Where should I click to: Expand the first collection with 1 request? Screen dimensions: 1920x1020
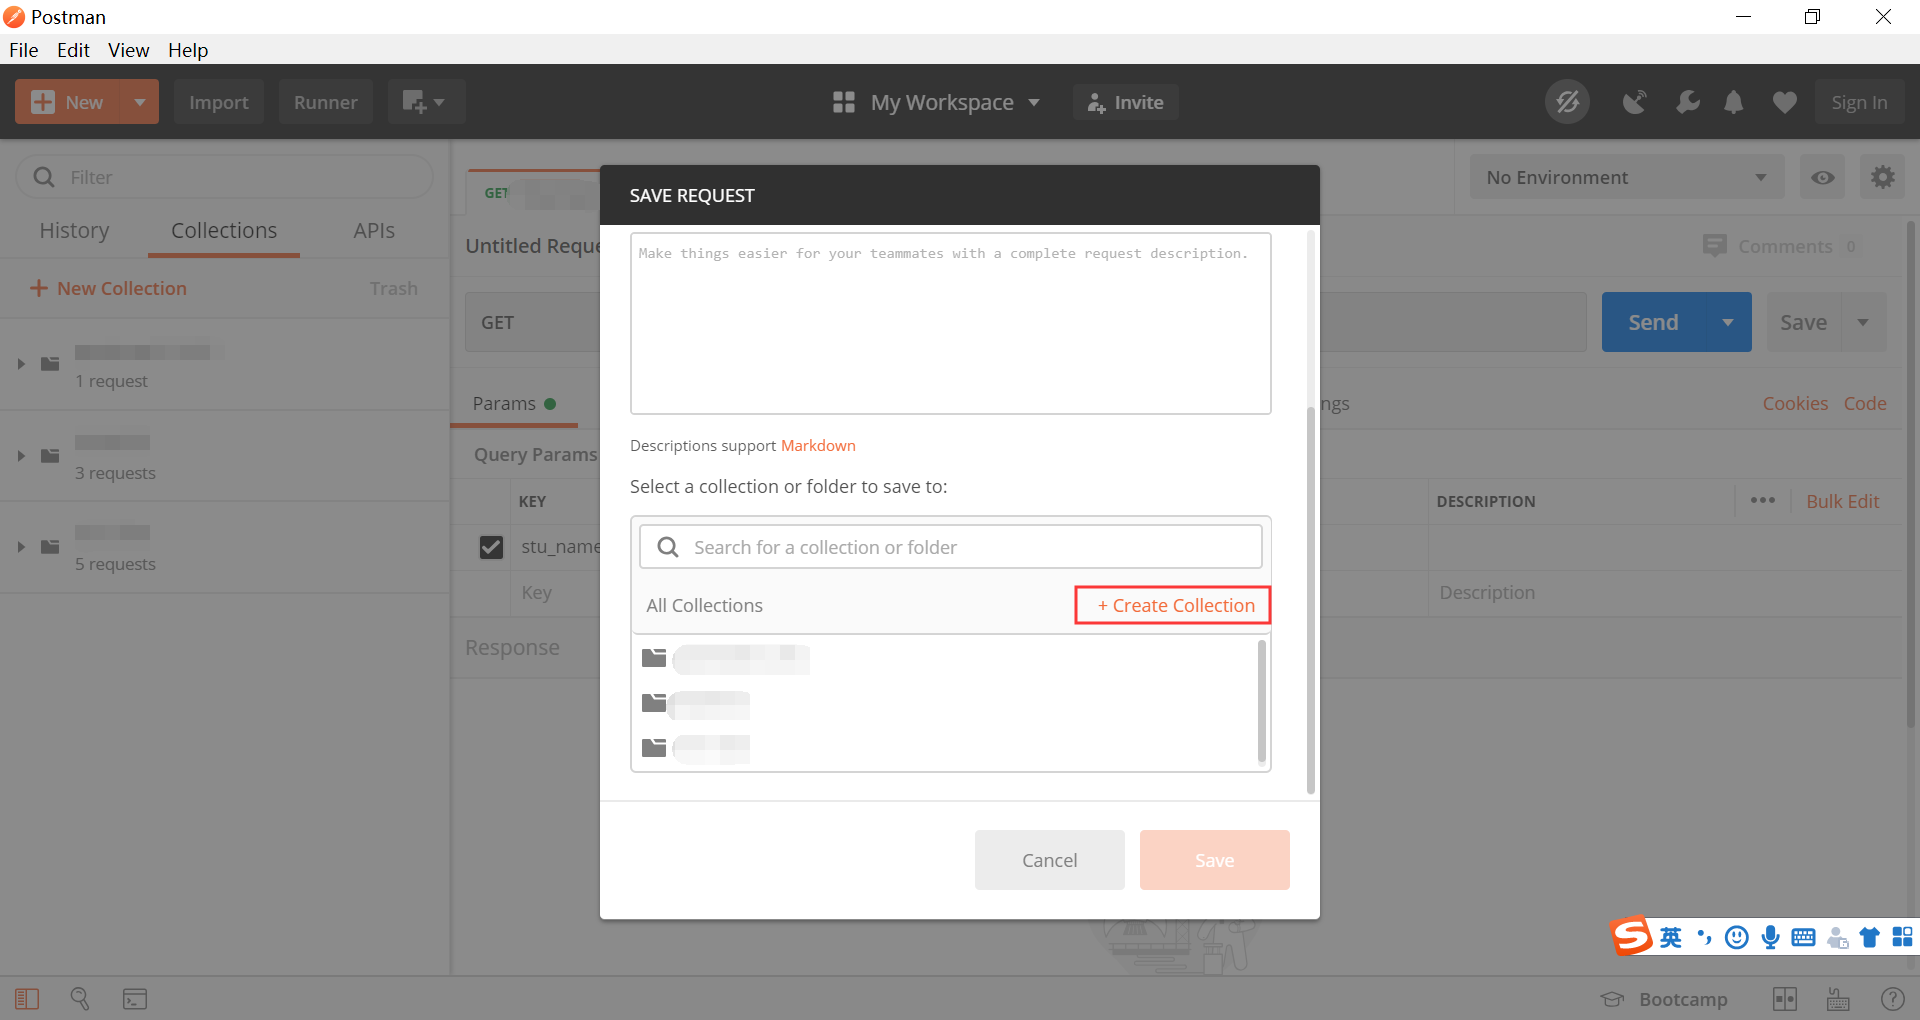pos(21,364)
